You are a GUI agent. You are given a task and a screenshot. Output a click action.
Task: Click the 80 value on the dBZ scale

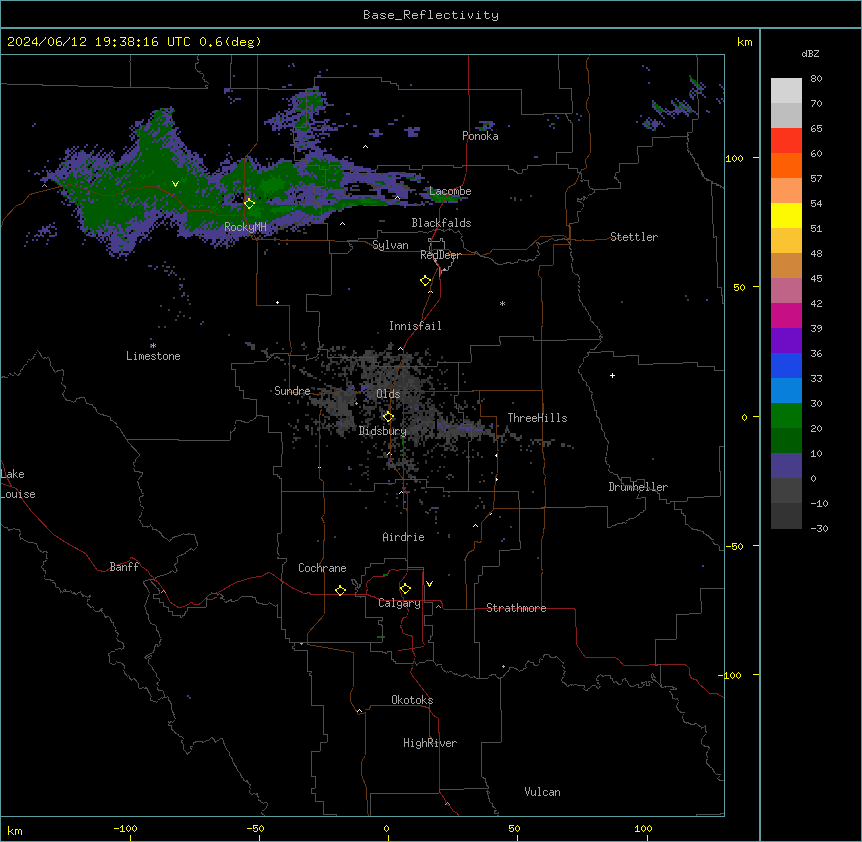[x=816, y=79]
